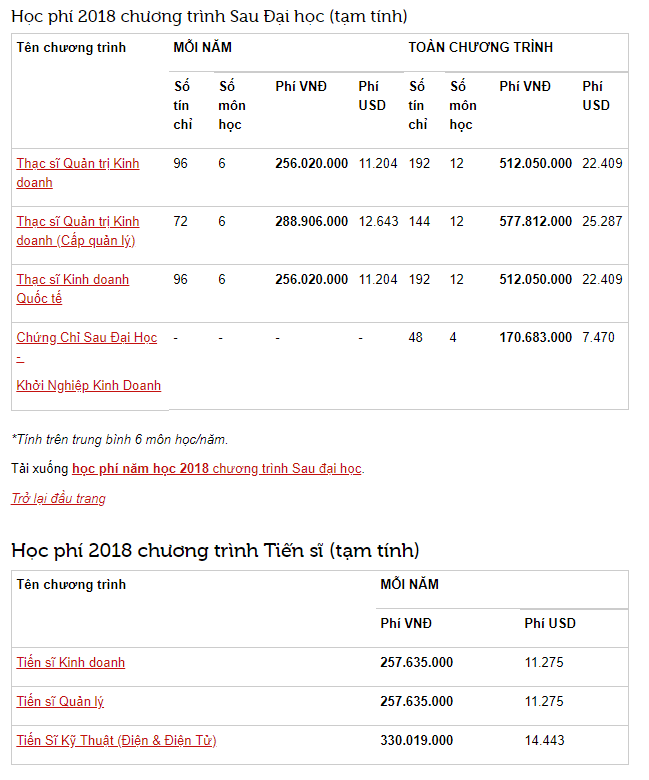Click the TOÀN CHƯƠNG TRÌNH column header
649x780 pixels.
click(480, 48)
